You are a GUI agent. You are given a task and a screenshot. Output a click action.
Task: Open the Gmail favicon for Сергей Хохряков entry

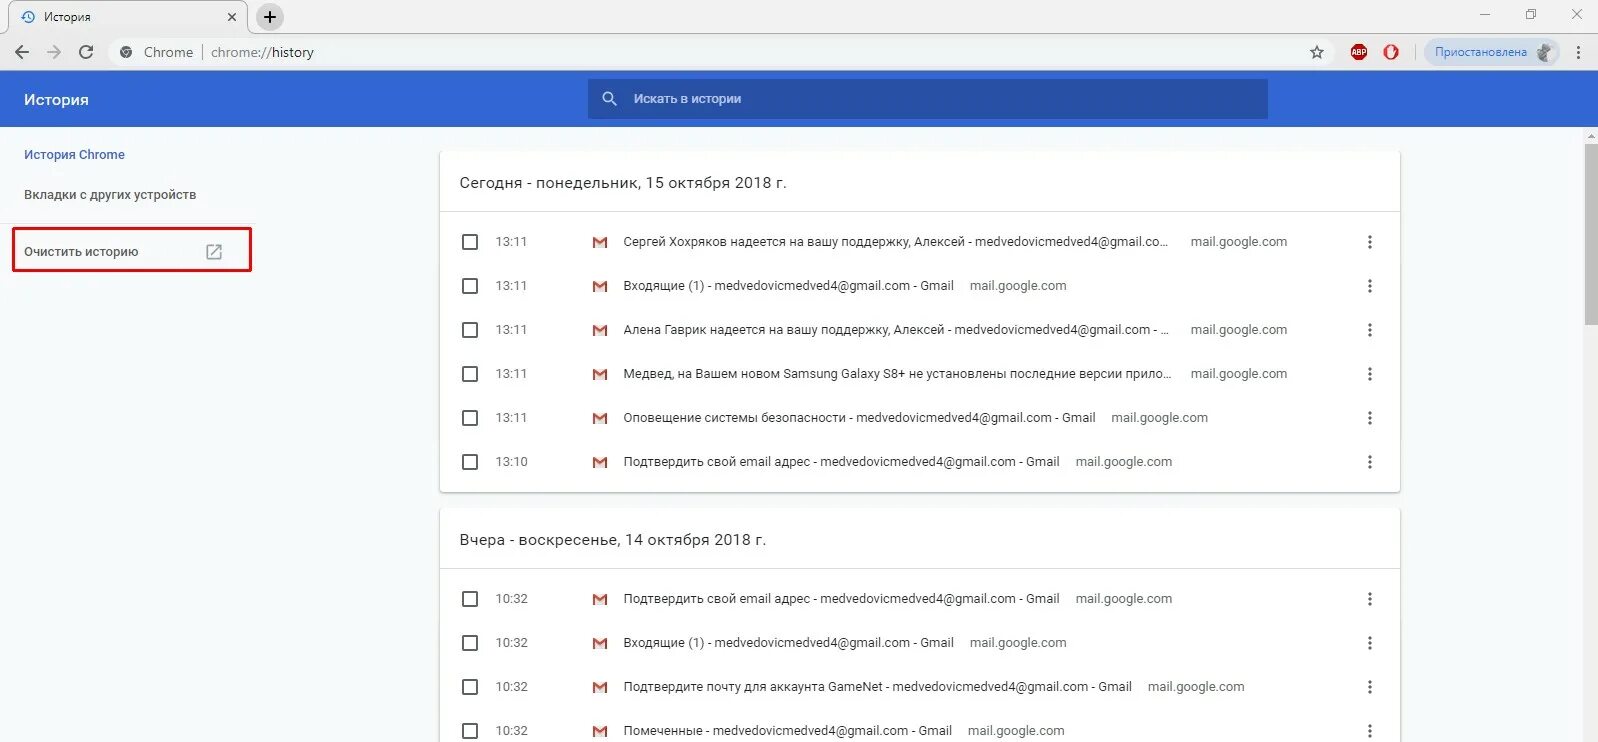pos(600,242)
